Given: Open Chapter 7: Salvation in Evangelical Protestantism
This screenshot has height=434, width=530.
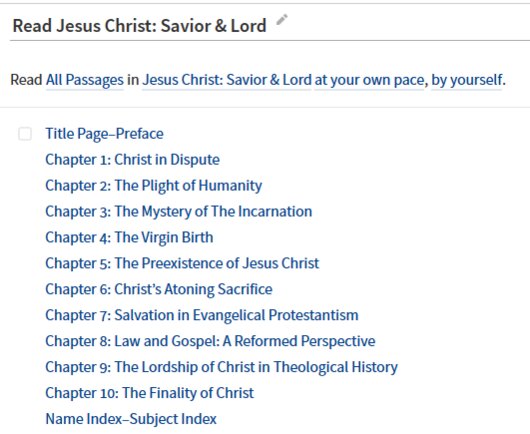Looking at the screenshot, I should (202, 315).
